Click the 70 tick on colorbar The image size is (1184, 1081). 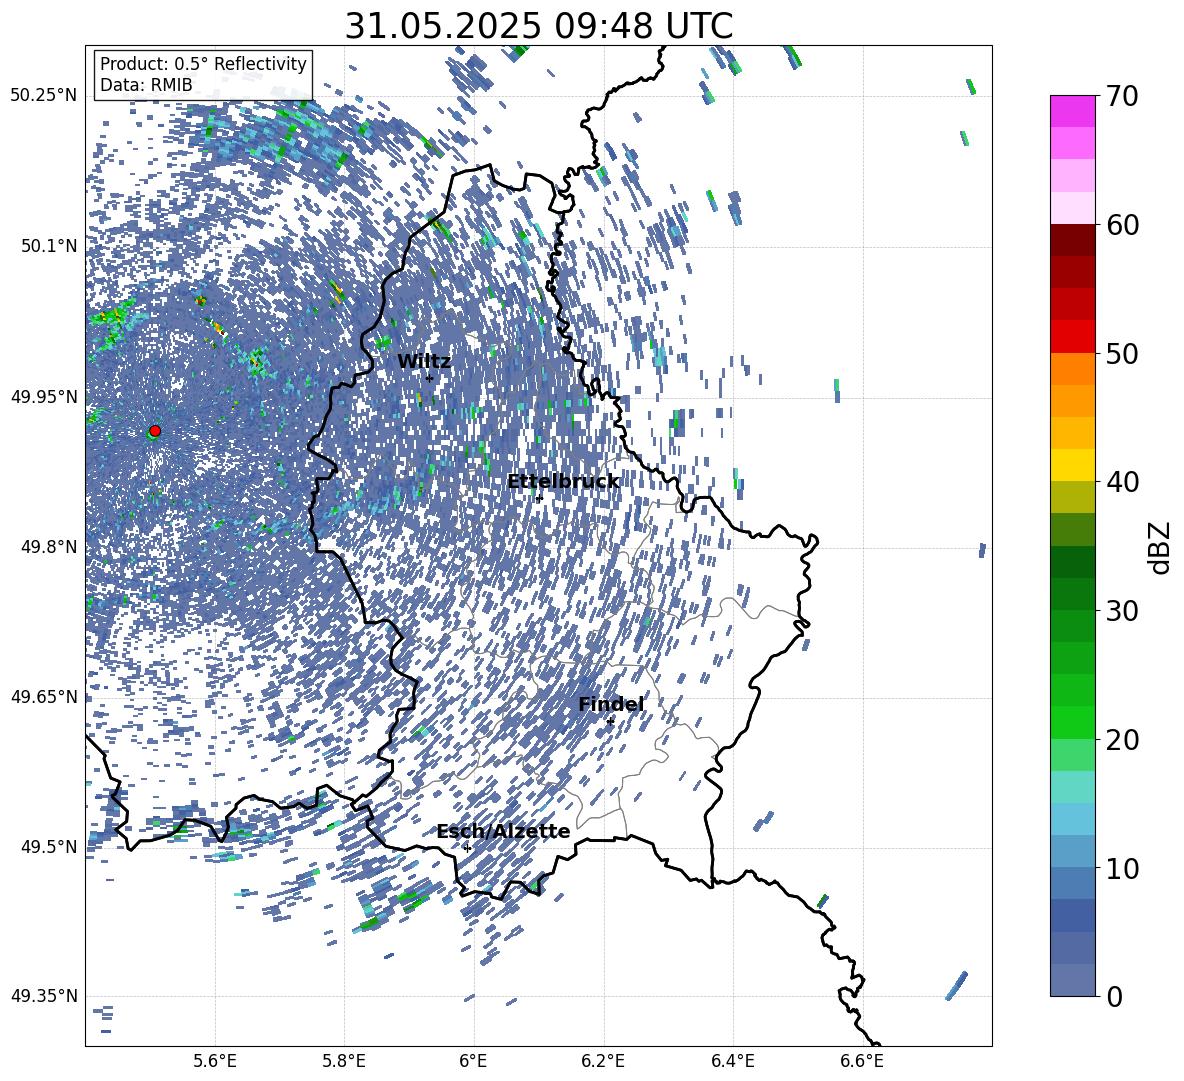click(x=1121, y=96)
